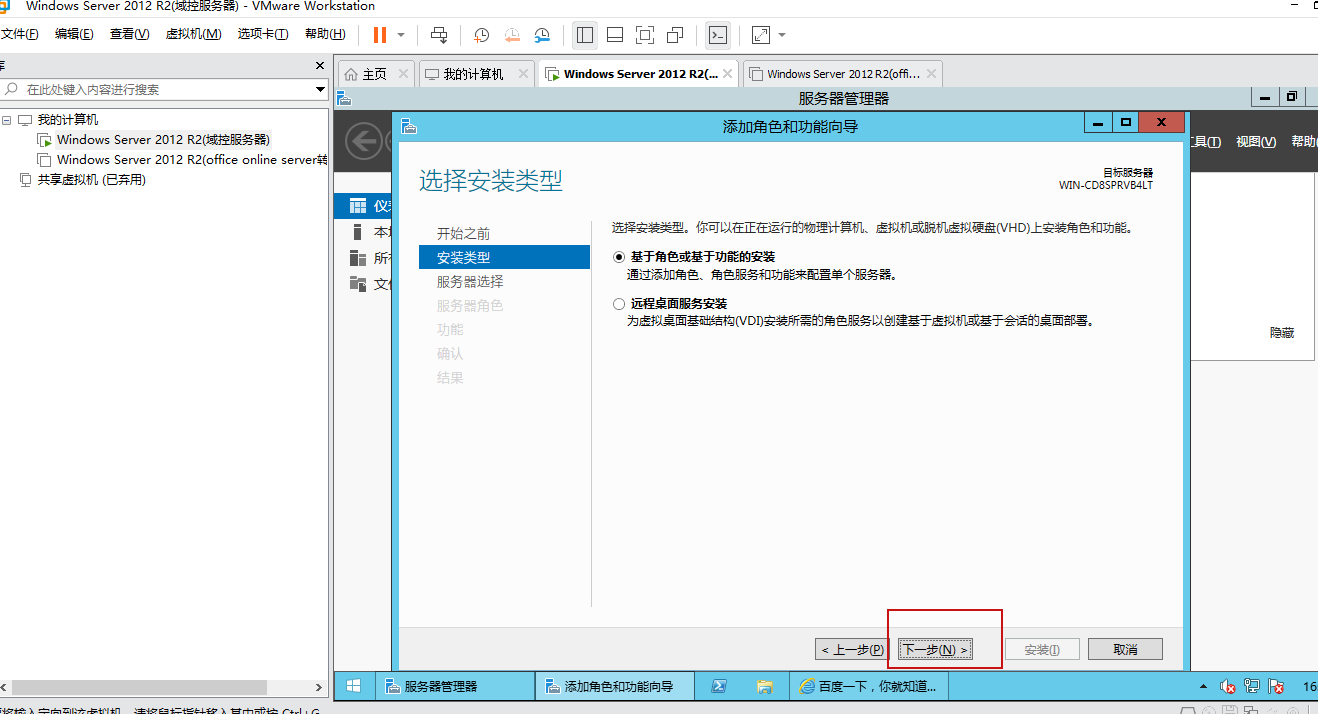Viewport: 1318px width, 714px height.
Task: Open File Explorer from the guest taskbar
Action: (765, 686)
